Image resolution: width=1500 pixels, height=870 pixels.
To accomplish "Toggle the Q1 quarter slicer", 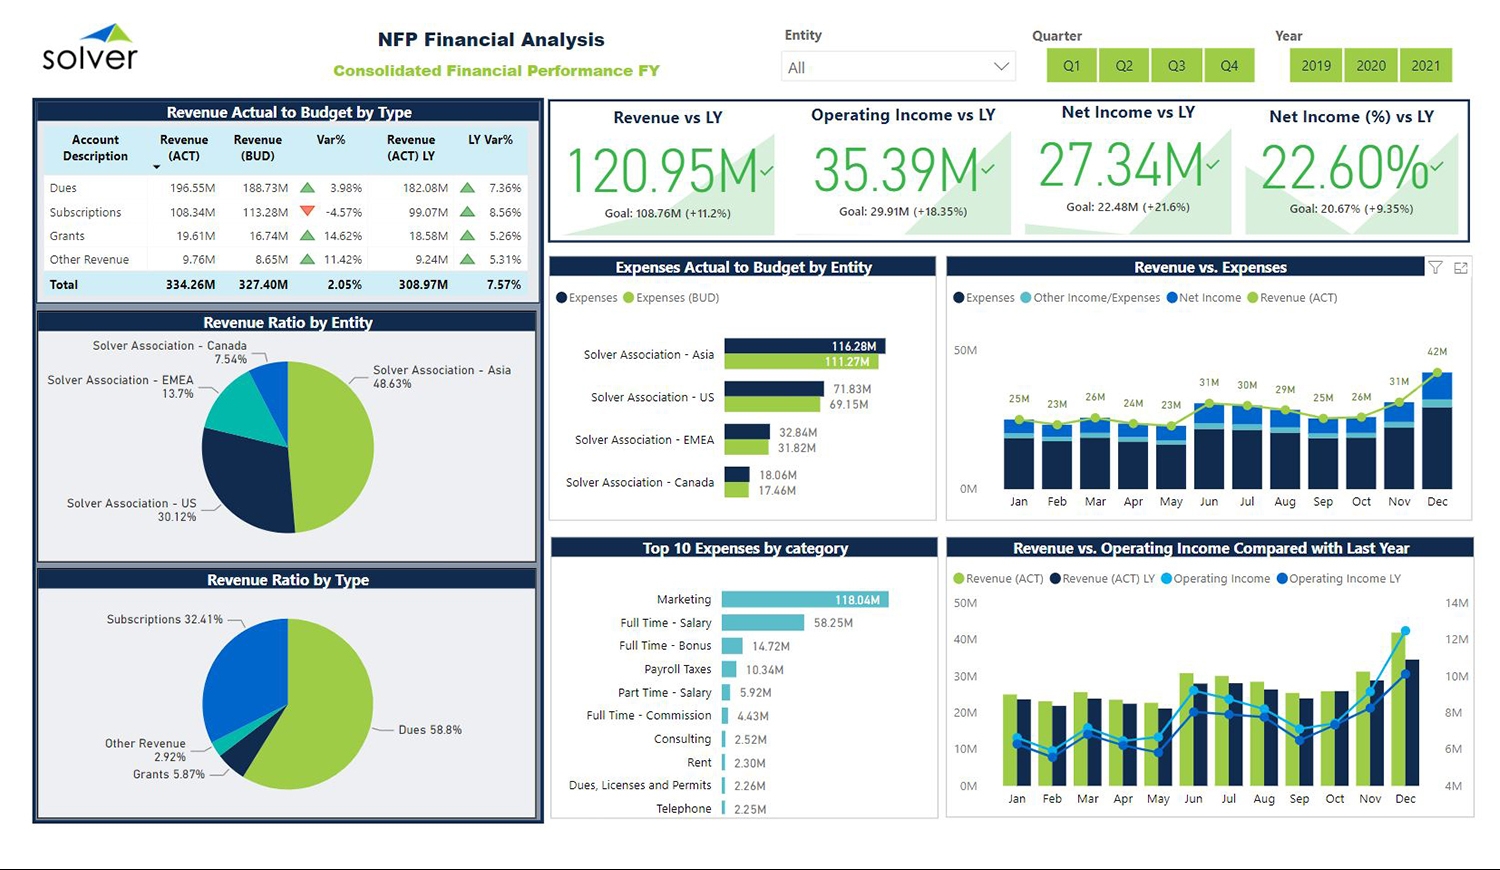I will [x=1071, y=66].
